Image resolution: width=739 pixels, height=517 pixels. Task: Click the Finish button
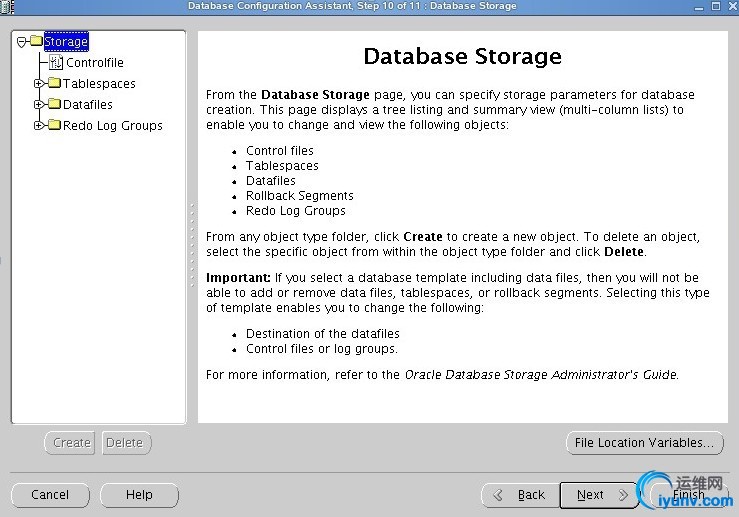pyautogui.click(x=688, y=495)
